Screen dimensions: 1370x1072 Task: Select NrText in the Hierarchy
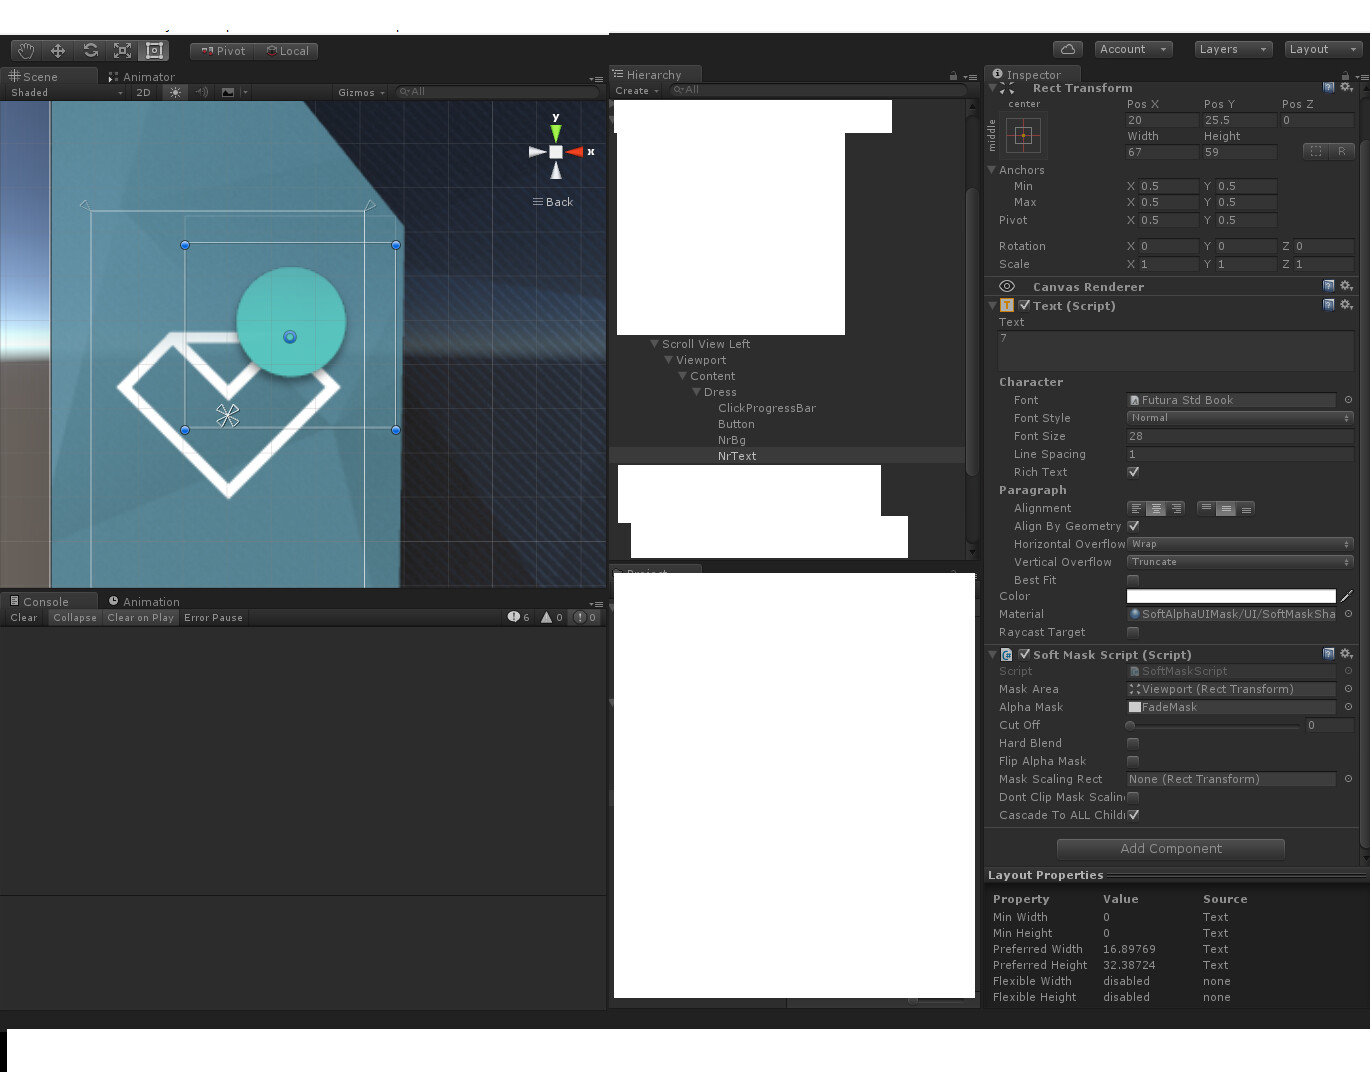point(737,455)
